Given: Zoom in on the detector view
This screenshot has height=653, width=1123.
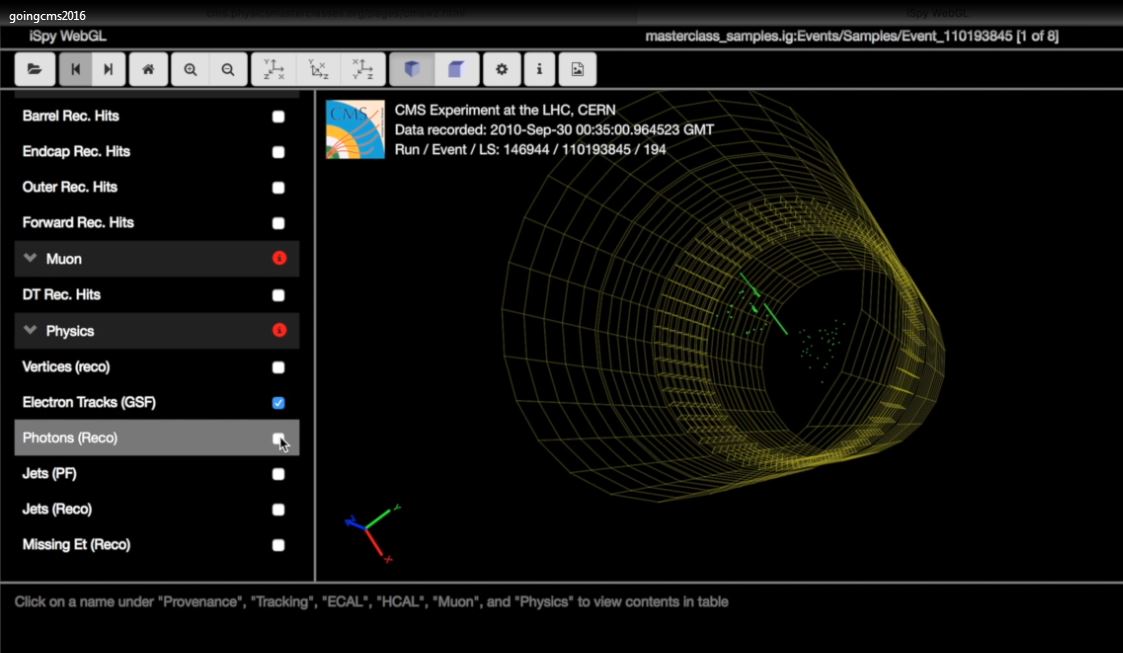Looking at the screenshot, I should point(190,69).
